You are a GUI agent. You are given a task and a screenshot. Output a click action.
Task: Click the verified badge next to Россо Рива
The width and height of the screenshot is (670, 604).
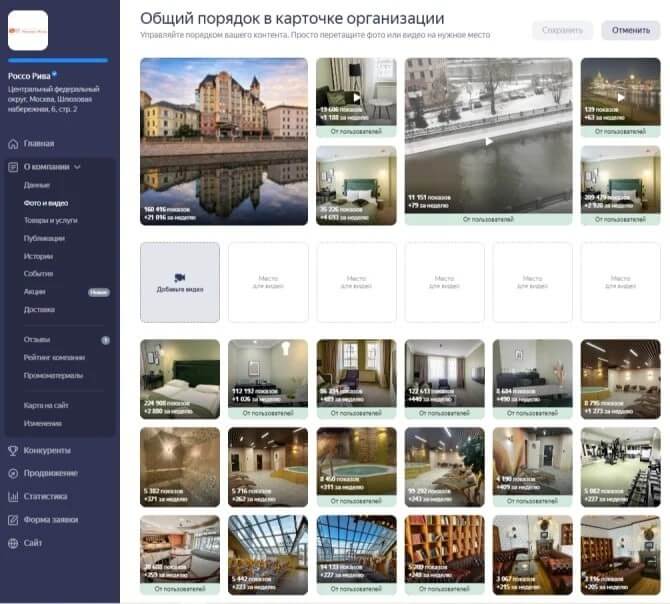click(x=54, y=75)
